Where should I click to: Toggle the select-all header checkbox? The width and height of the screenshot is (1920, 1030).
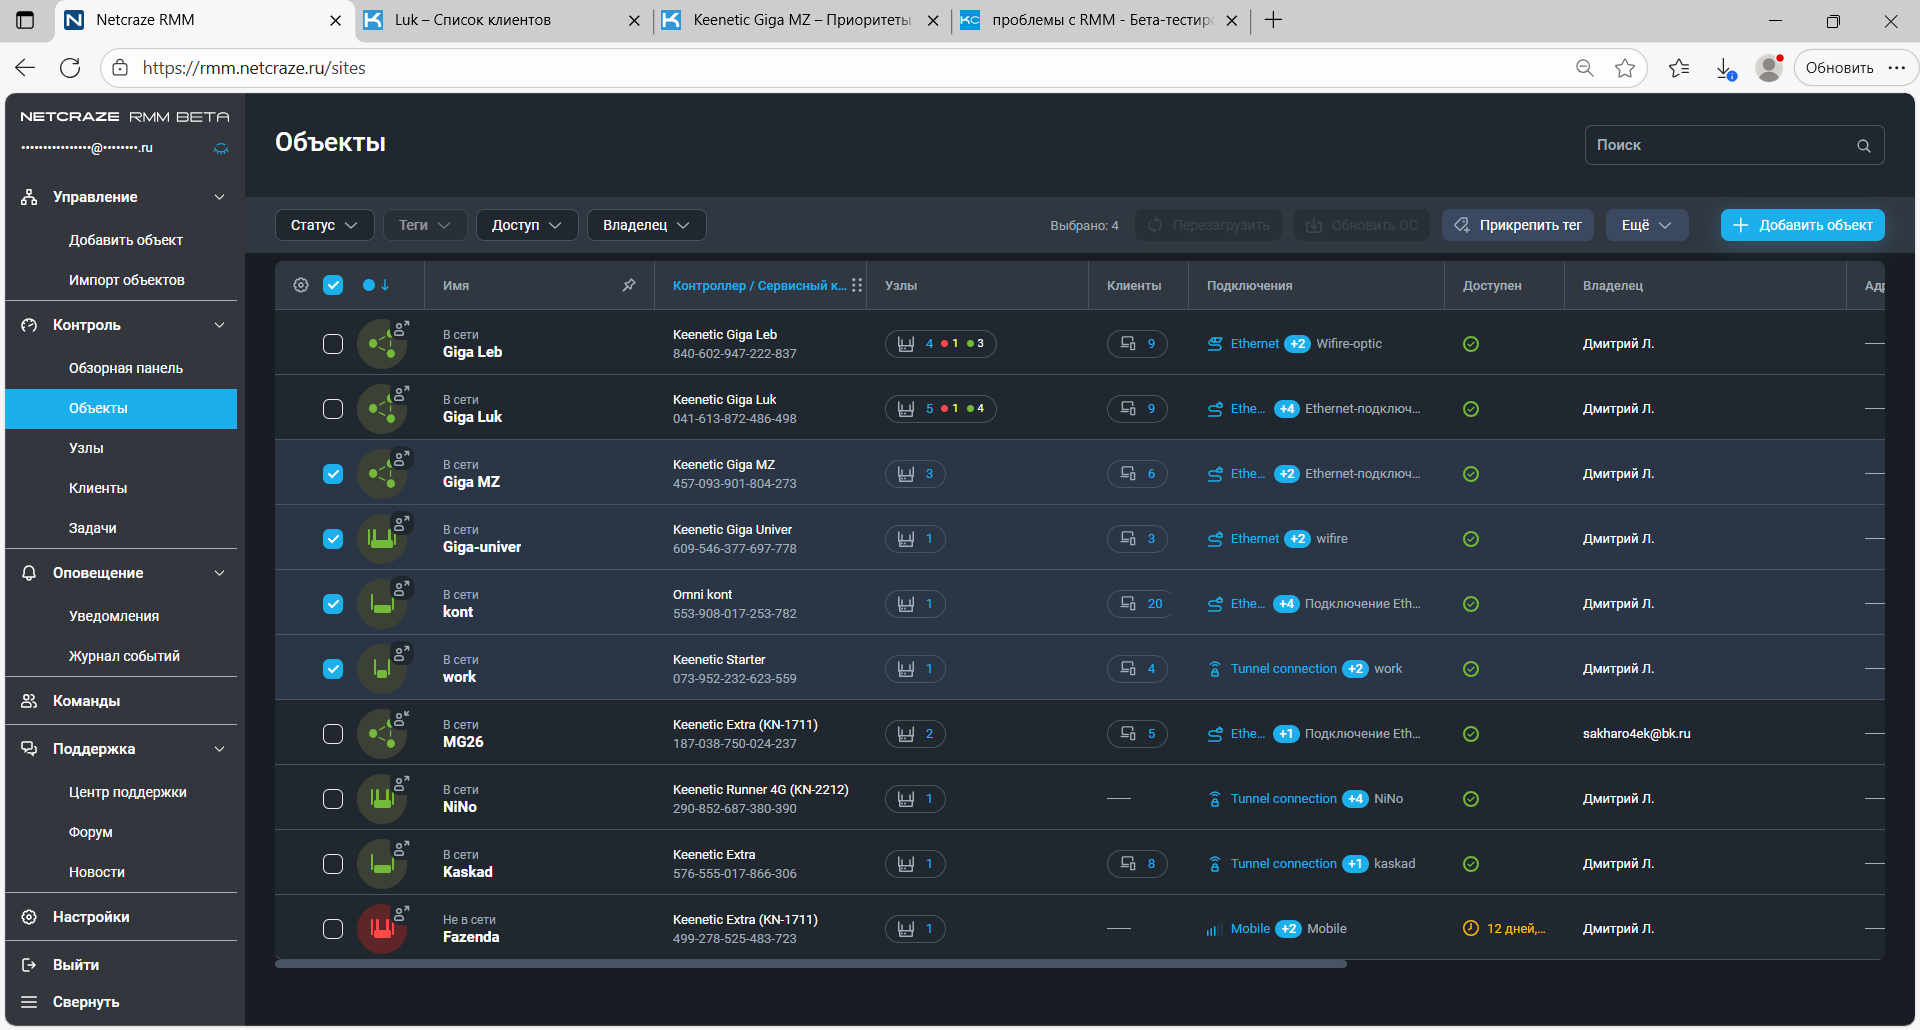(333, 285)
